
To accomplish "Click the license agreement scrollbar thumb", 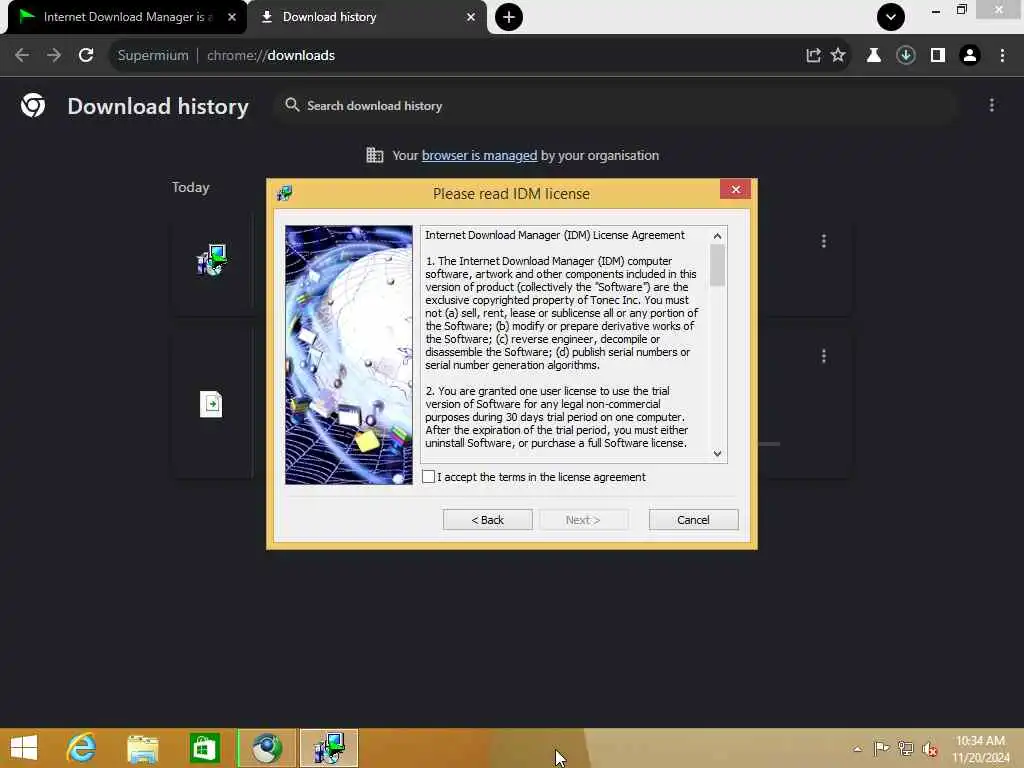I will 717,264.
